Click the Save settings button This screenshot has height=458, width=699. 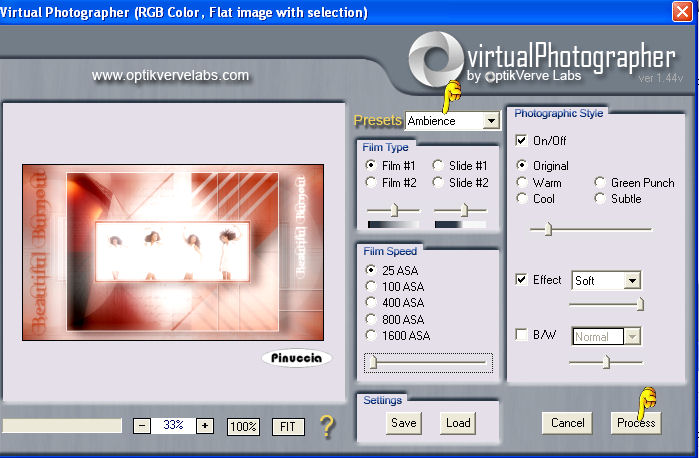point(403,423)
